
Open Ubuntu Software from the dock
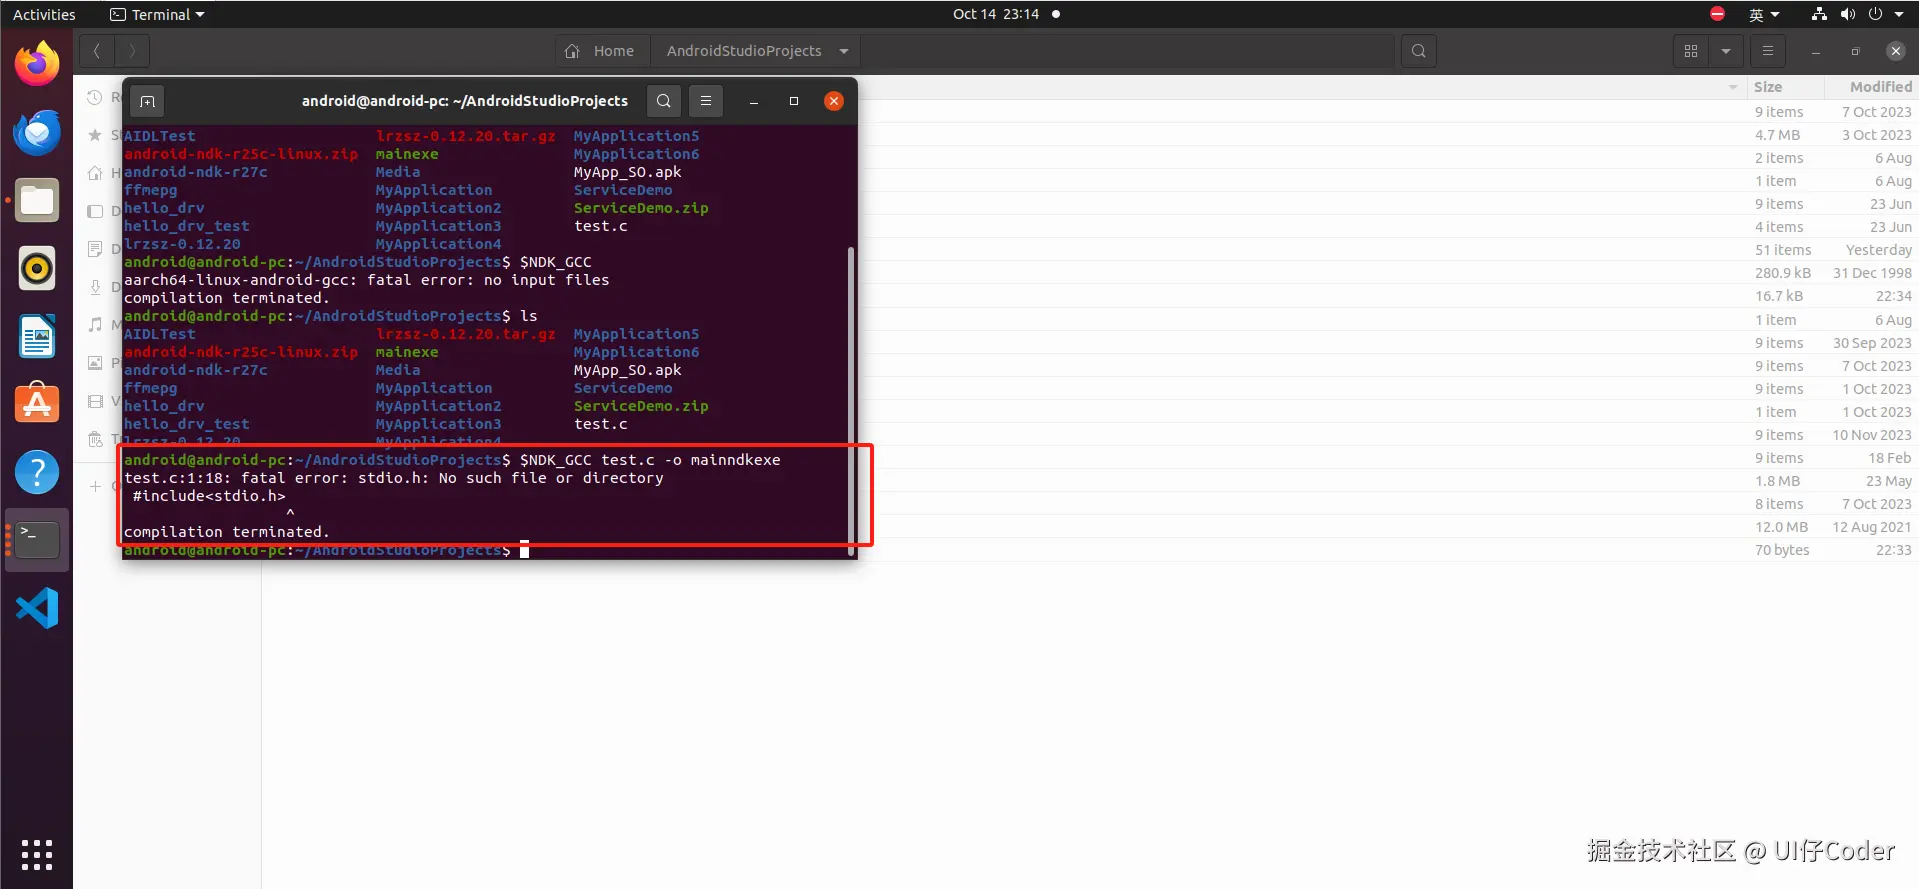pyautogui.click(x=37, y=404)
